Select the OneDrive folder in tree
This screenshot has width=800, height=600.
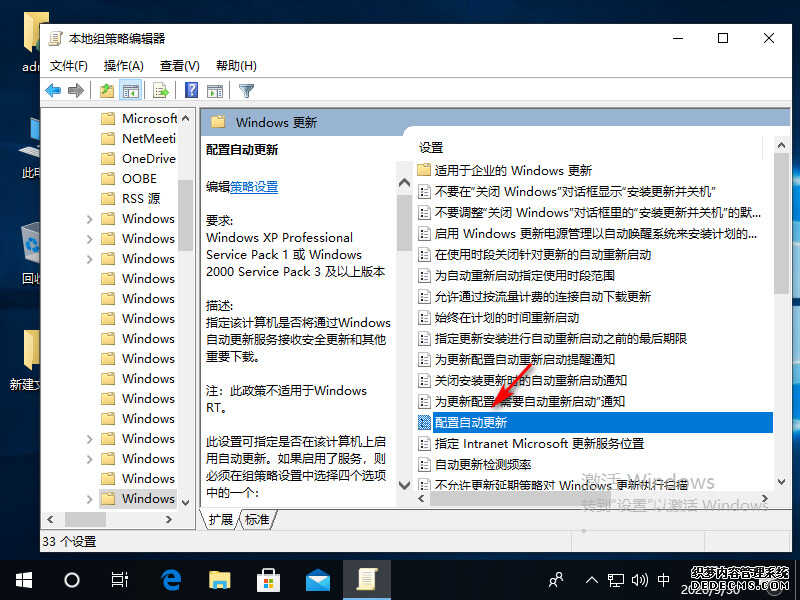138,159
